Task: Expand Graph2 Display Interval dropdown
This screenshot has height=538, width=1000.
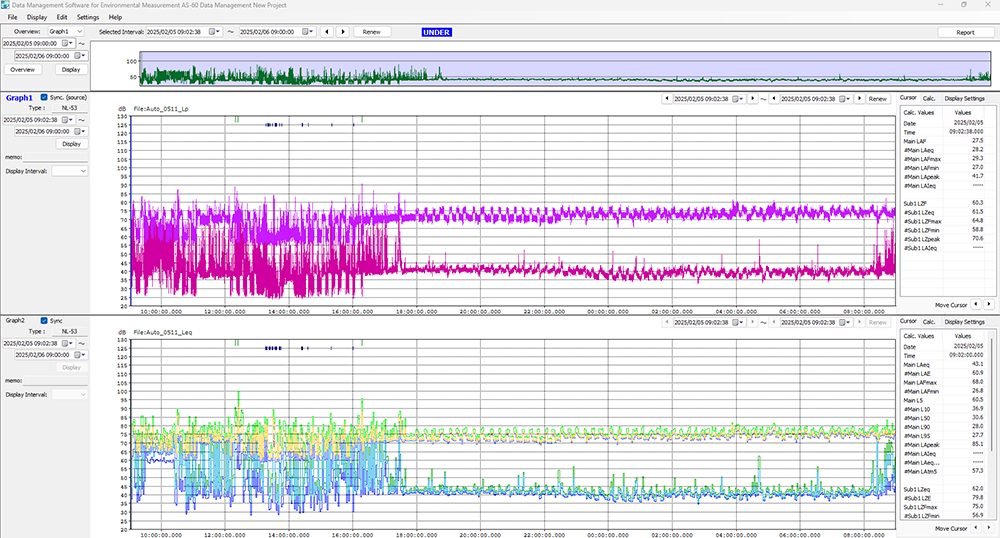Action: click(70, 395)
